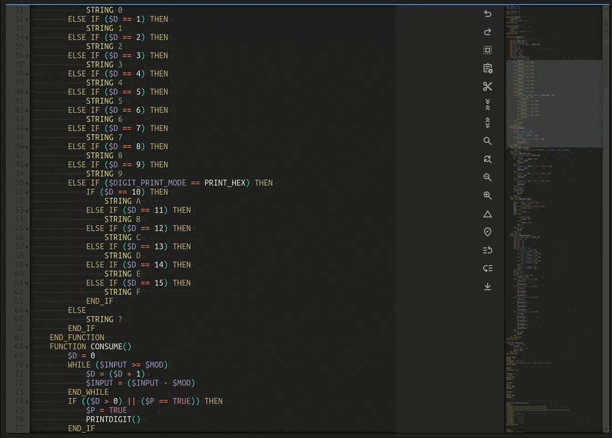The height and width of the screenshot is (438, 612).
Task: Open Search and Replace icon
Action: 487,159
